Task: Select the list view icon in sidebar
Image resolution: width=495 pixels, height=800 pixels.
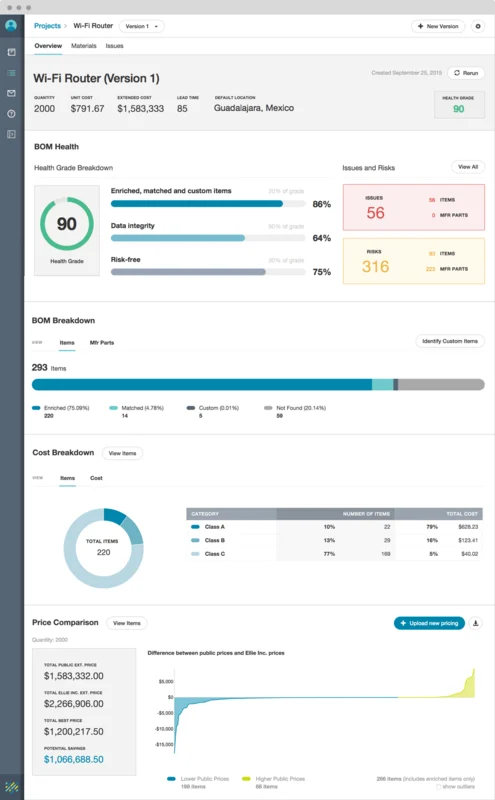Action: 11,73
